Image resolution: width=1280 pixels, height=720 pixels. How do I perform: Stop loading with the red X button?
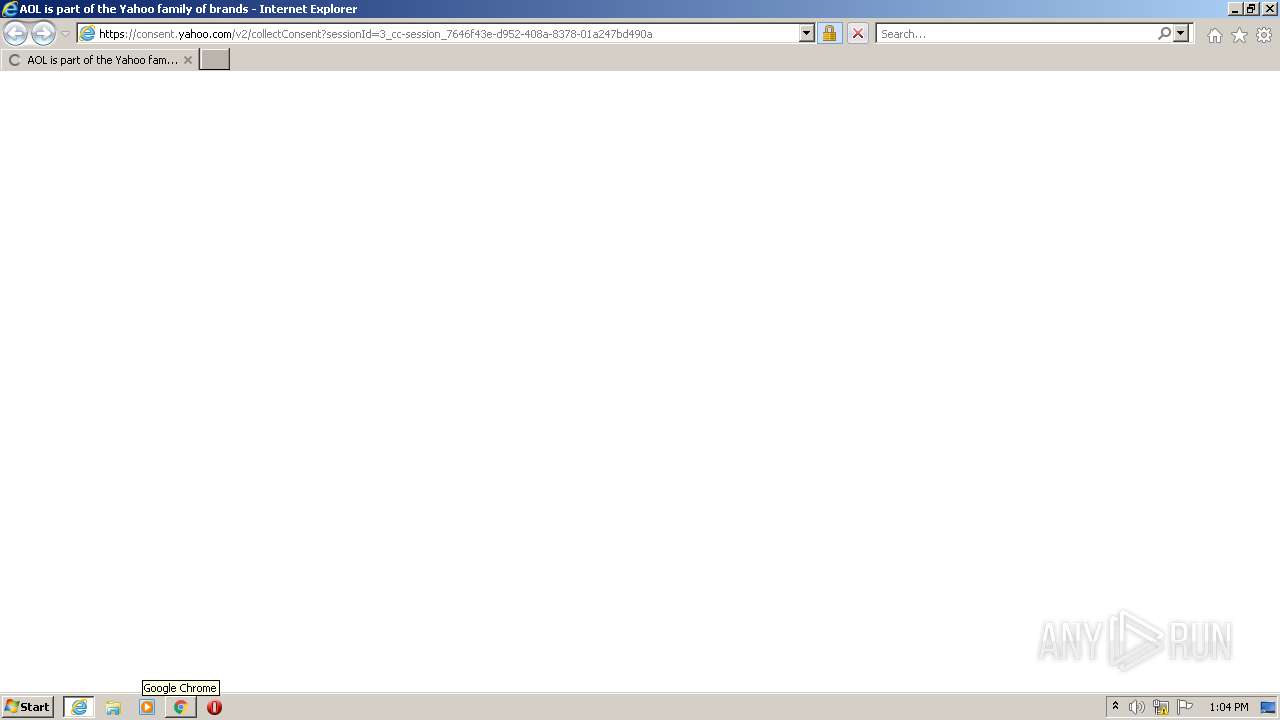click(x=857, y=34)
